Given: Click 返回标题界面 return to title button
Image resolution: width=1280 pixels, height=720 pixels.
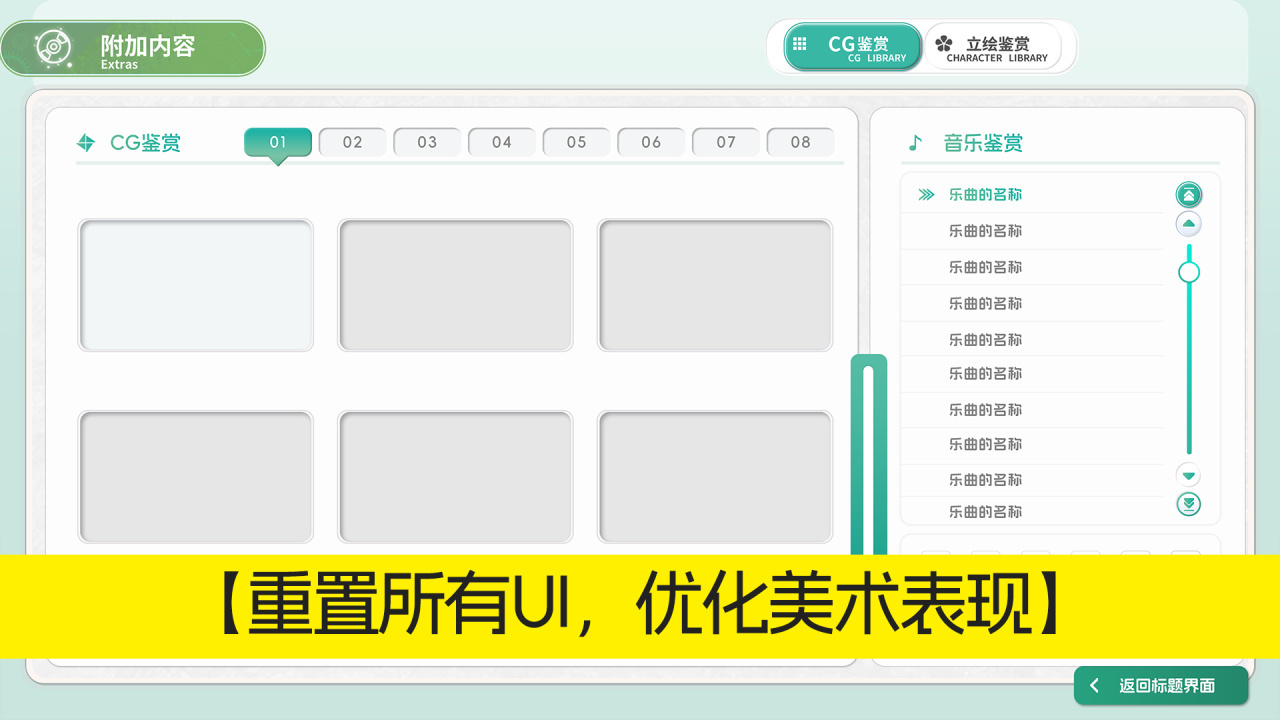Looking at the screenshot, I should pyautogui.click(x=1161, y=685).
